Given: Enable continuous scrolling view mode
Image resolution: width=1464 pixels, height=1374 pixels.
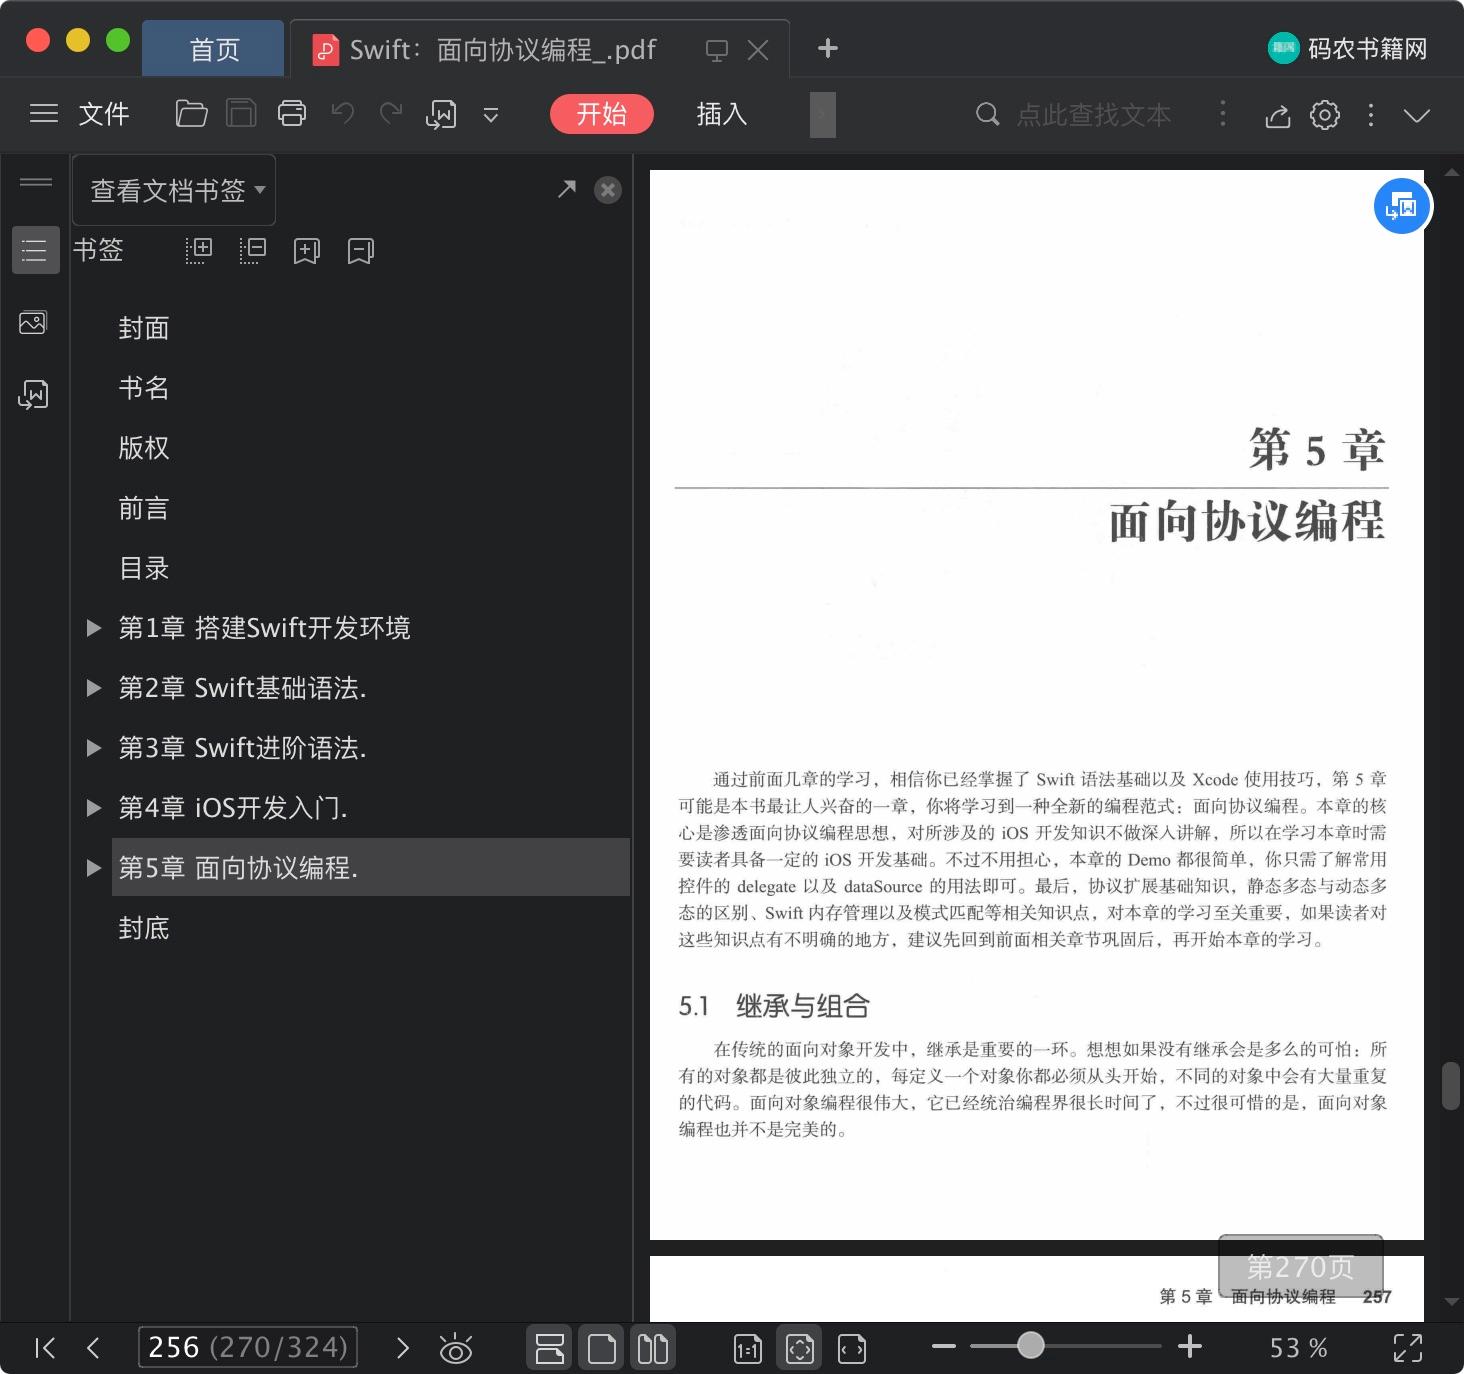Looking at the screenshot, I should [550, 1348].
